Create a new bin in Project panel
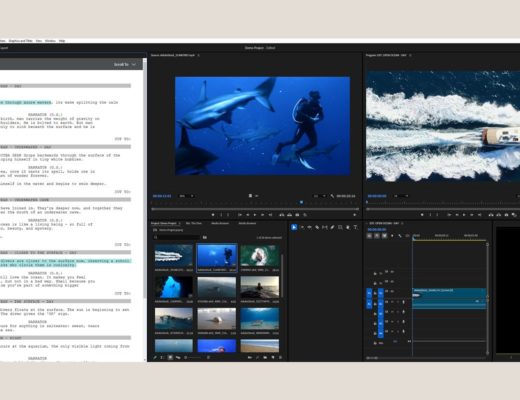This screenshot has width=520, height=400. click(265, 357)
